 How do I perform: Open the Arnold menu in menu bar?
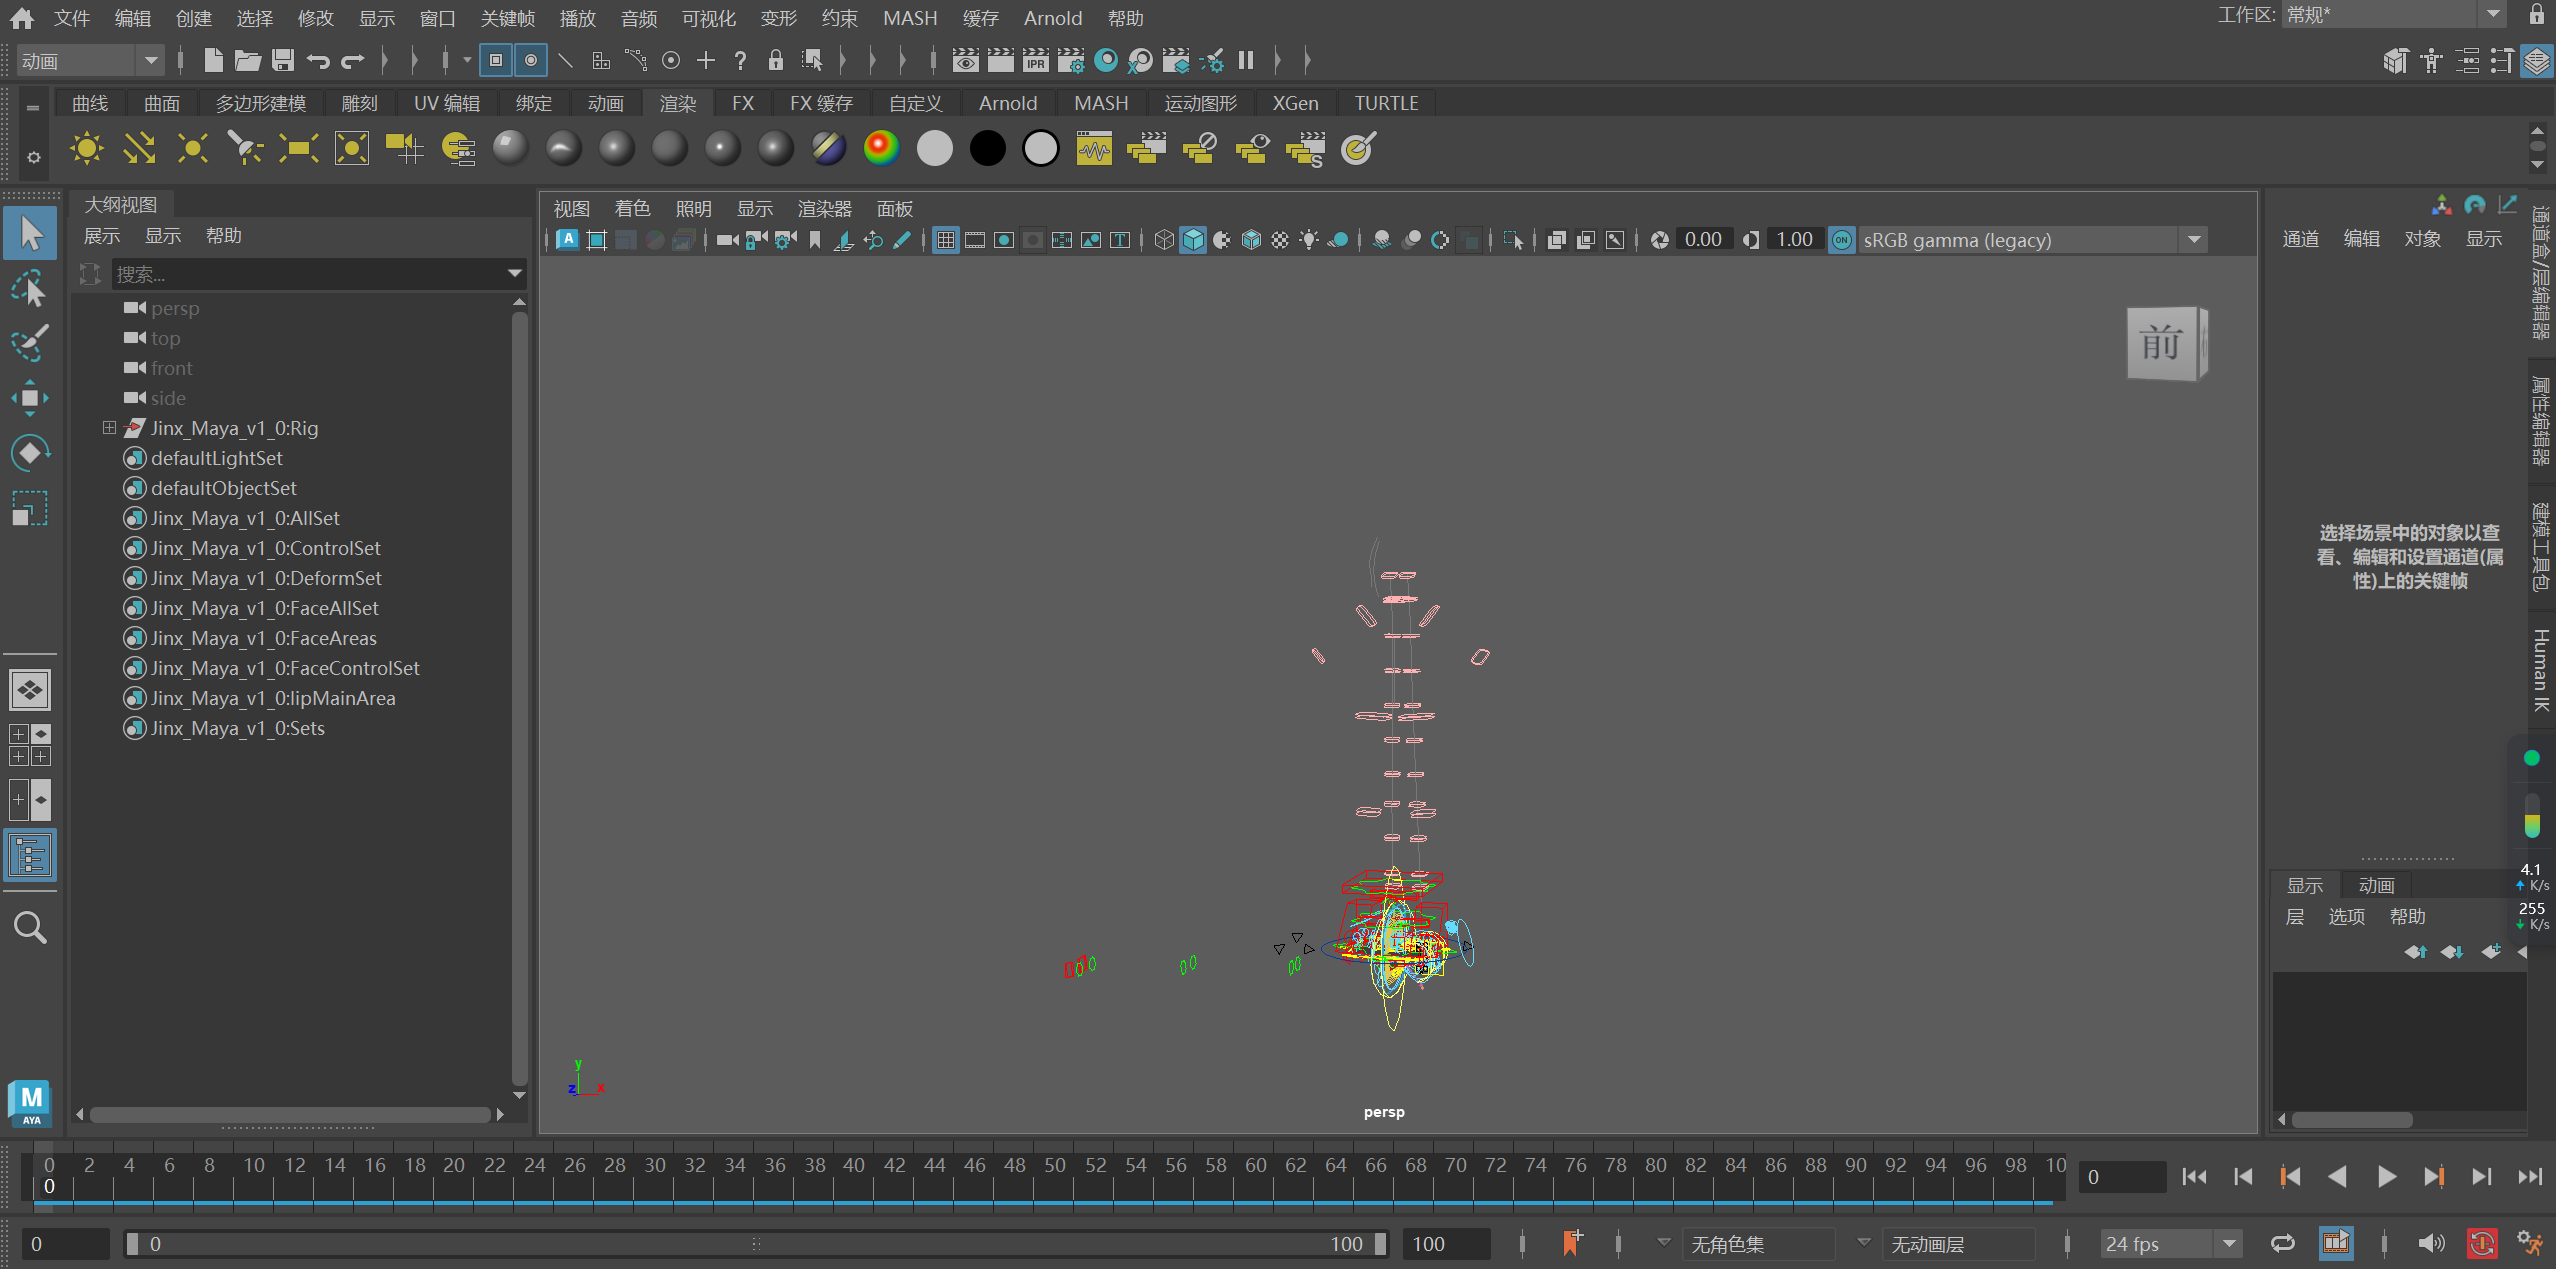pos(1052,18)
